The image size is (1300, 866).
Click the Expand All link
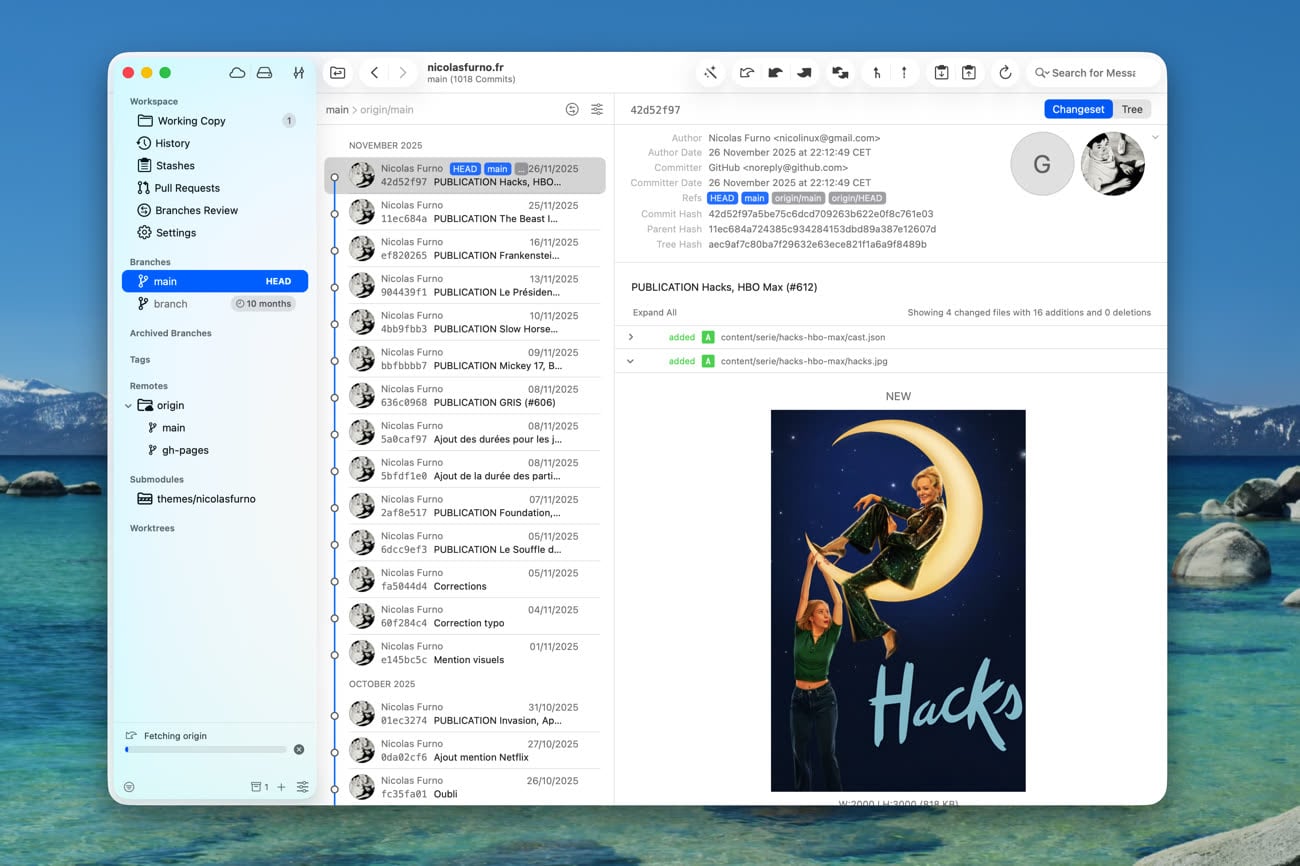(x=654, y=312)
